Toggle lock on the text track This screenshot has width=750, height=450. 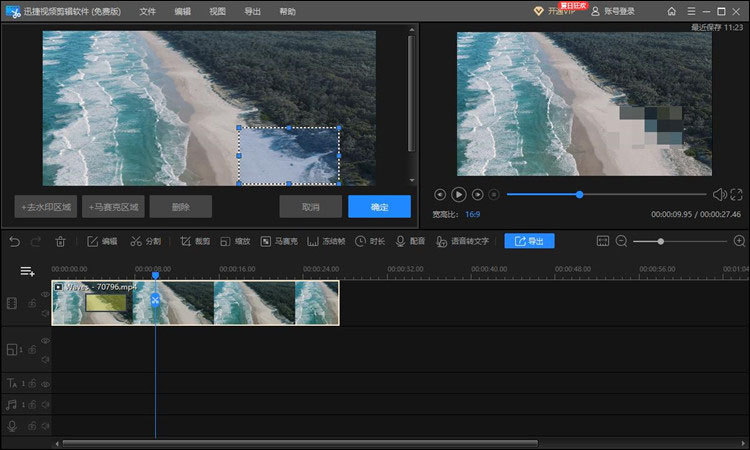click(32, 384)
